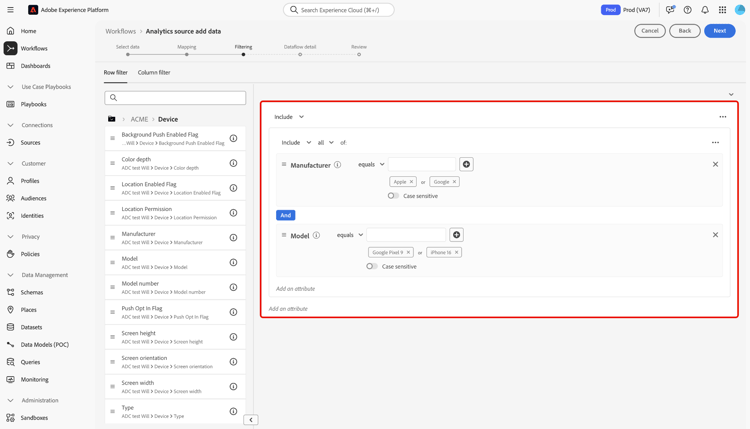Click the Adobe Experience Platform logo
The image size is (750, 429).
(33, 10)
